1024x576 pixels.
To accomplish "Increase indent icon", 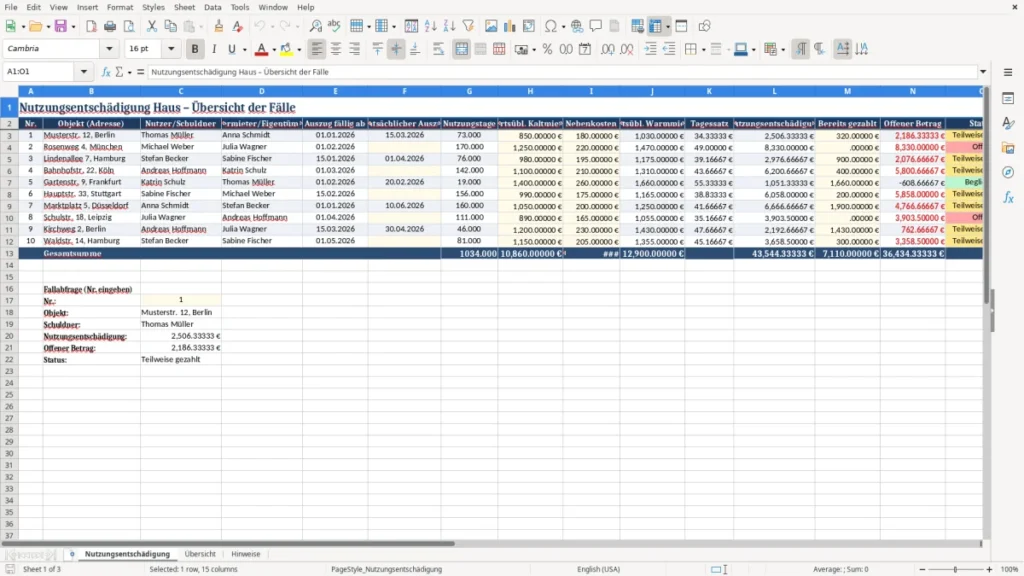I will [650, 49].
